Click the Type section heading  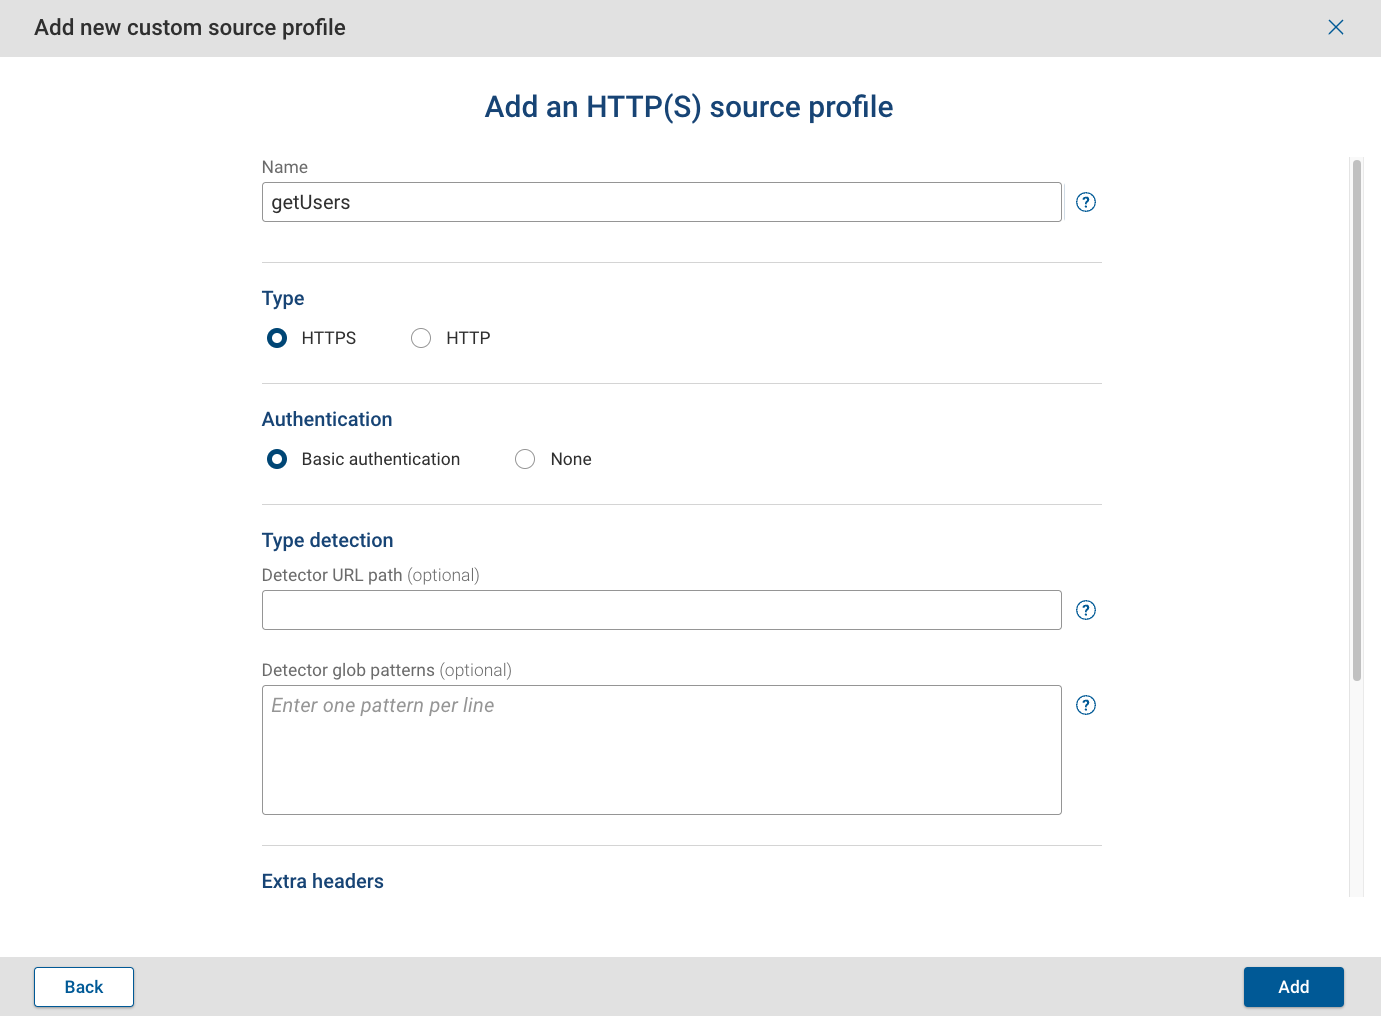pos(283,298)
